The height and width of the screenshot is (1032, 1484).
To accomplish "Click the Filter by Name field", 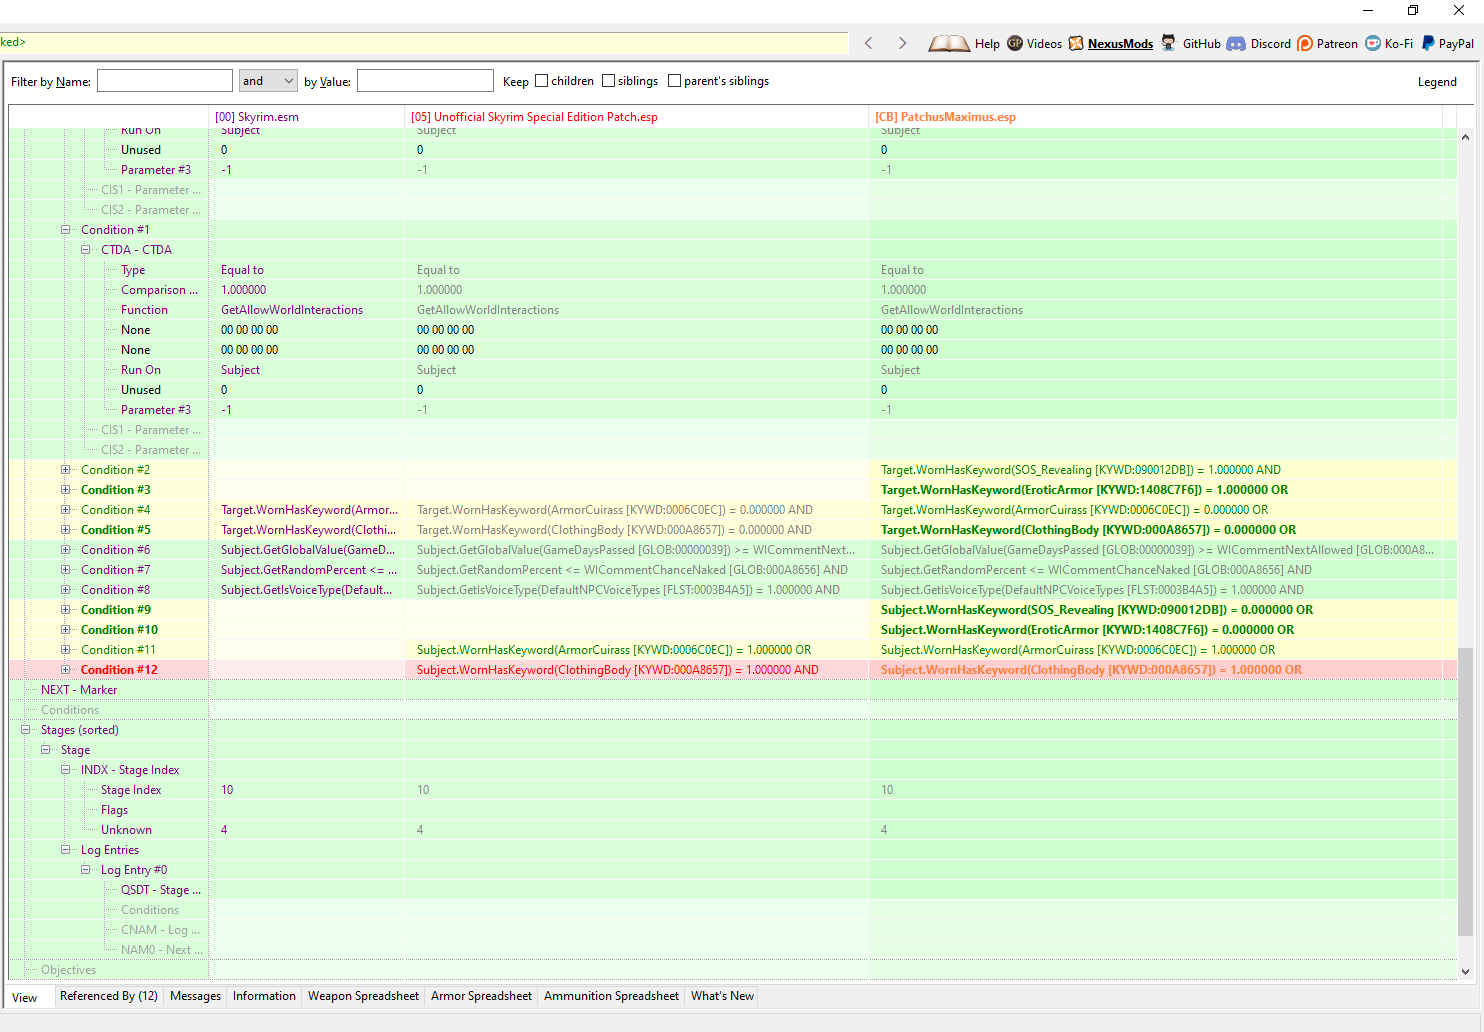I will tap(165, 81).
